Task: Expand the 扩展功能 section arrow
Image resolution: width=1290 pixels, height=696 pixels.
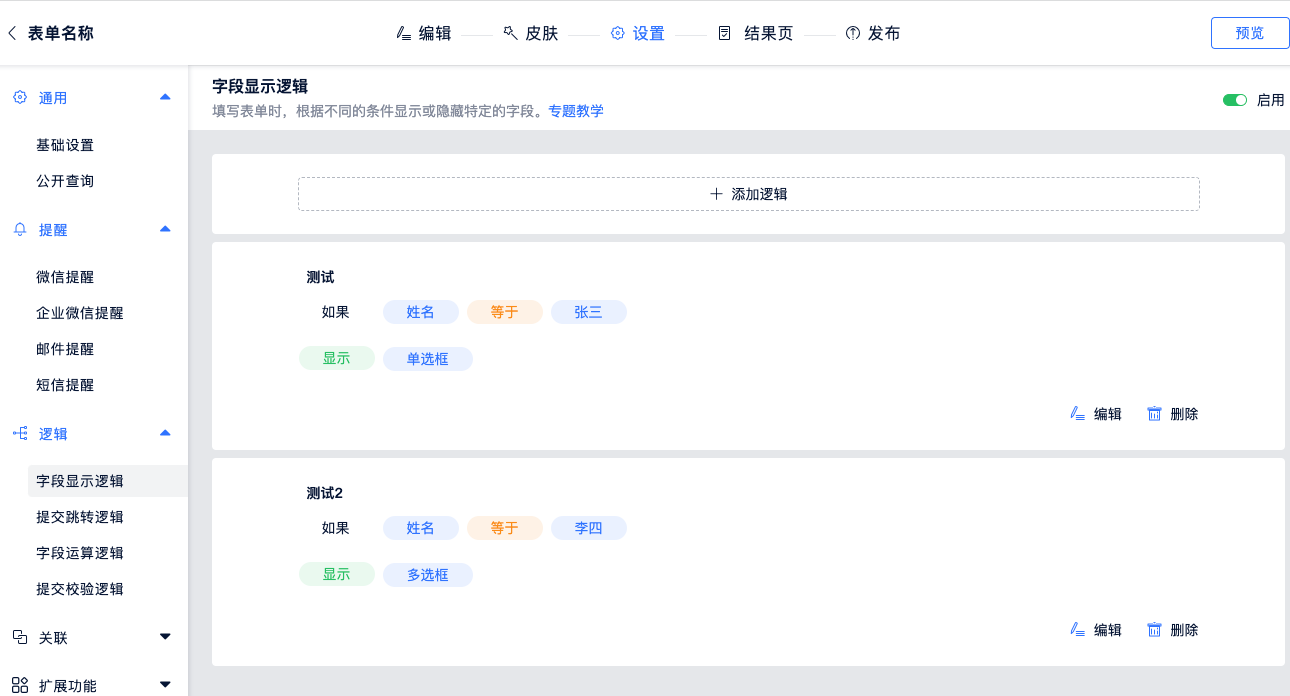Action: (165, 685)
